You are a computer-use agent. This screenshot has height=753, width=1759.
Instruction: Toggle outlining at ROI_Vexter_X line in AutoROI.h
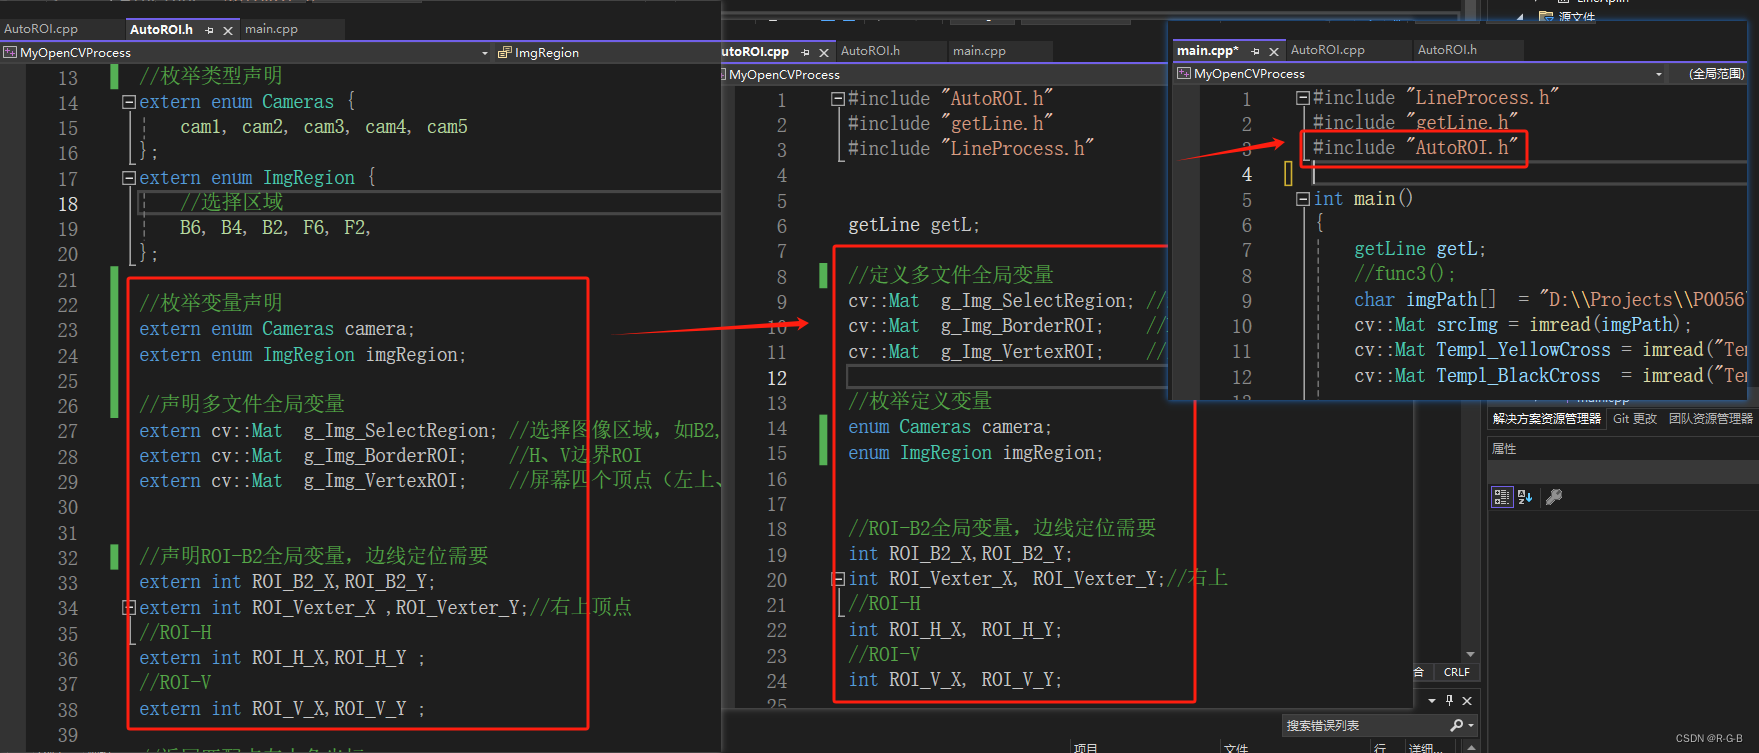coord(128,608)
